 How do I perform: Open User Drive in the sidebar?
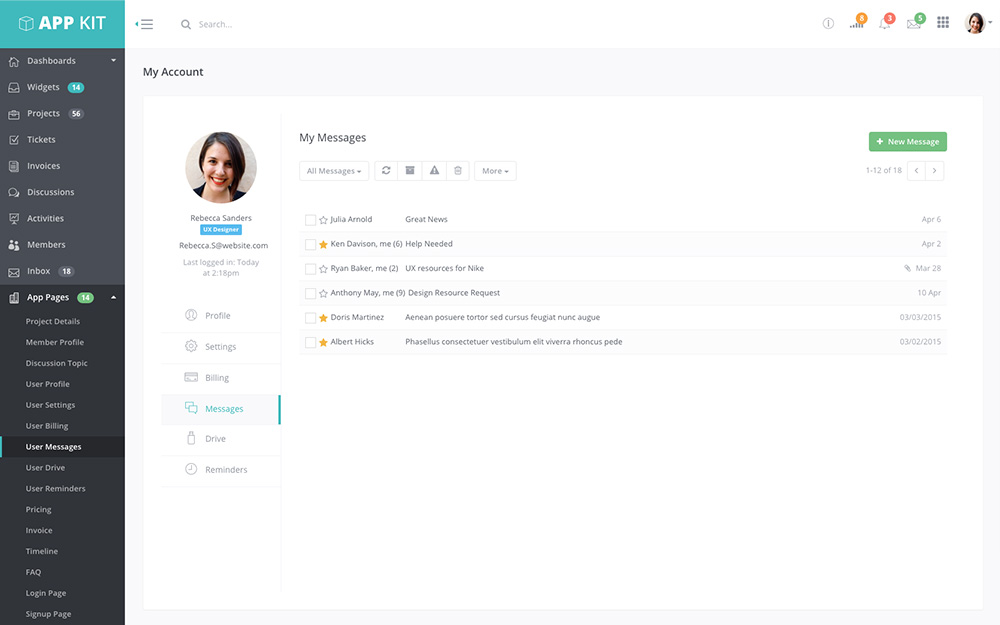click(45, 468)
